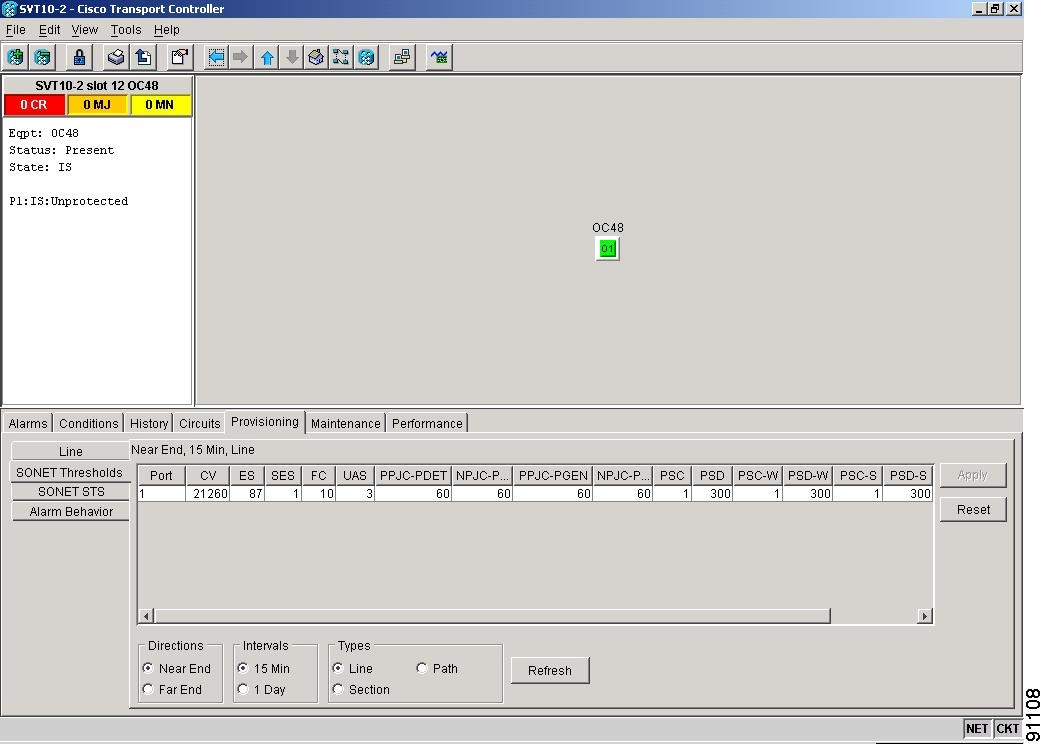Click the PPJC-PGEN column header

pyautogui.click(x=553, y=476)
